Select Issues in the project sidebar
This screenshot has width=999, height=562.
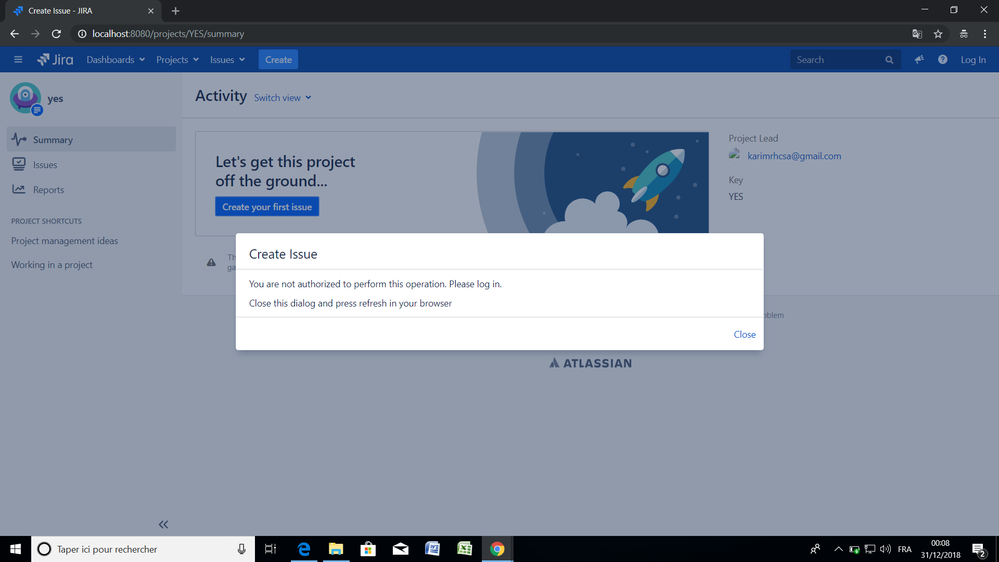91,164
